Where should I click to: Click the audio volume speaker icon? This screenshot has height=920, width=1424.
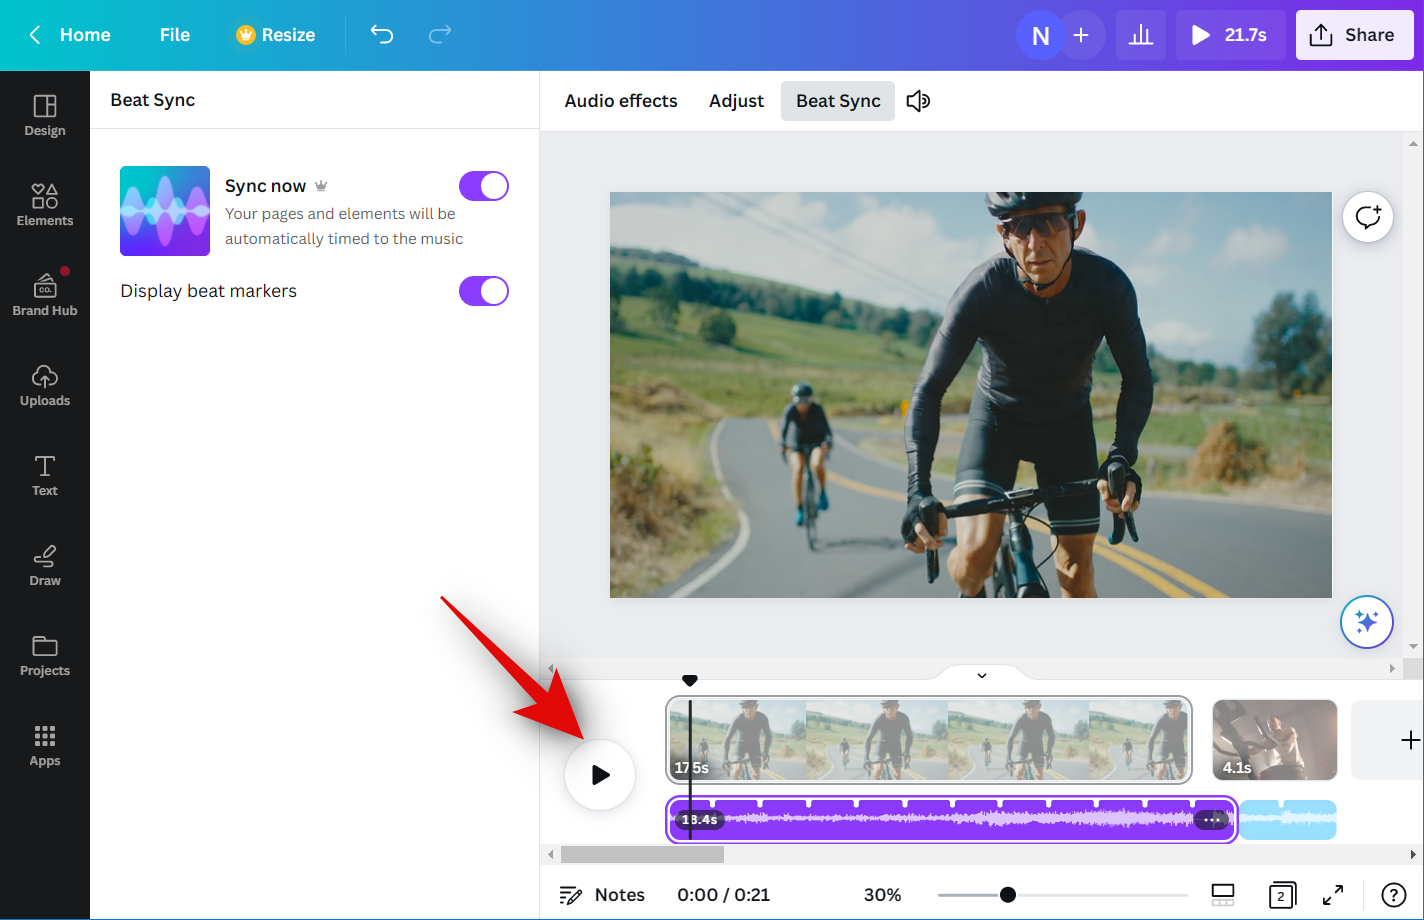click(918, 101)
